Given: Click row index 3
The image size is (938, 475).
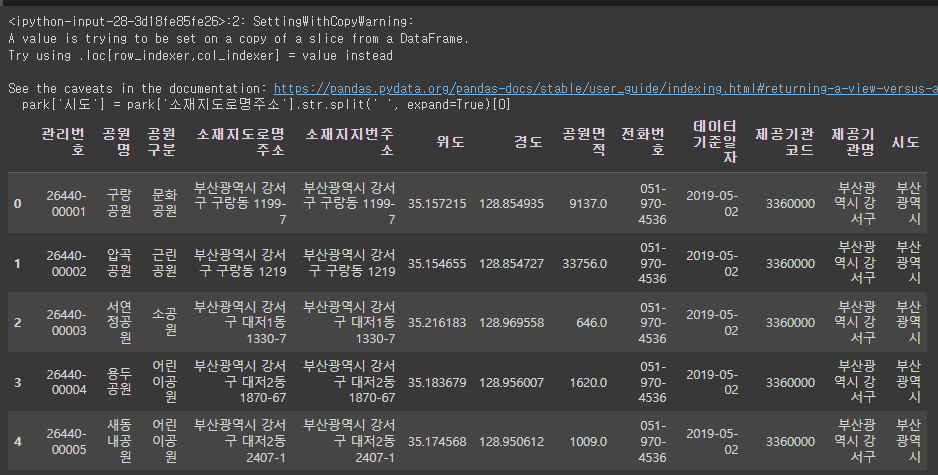Looking at the screenshot, I should pos(17,382).
